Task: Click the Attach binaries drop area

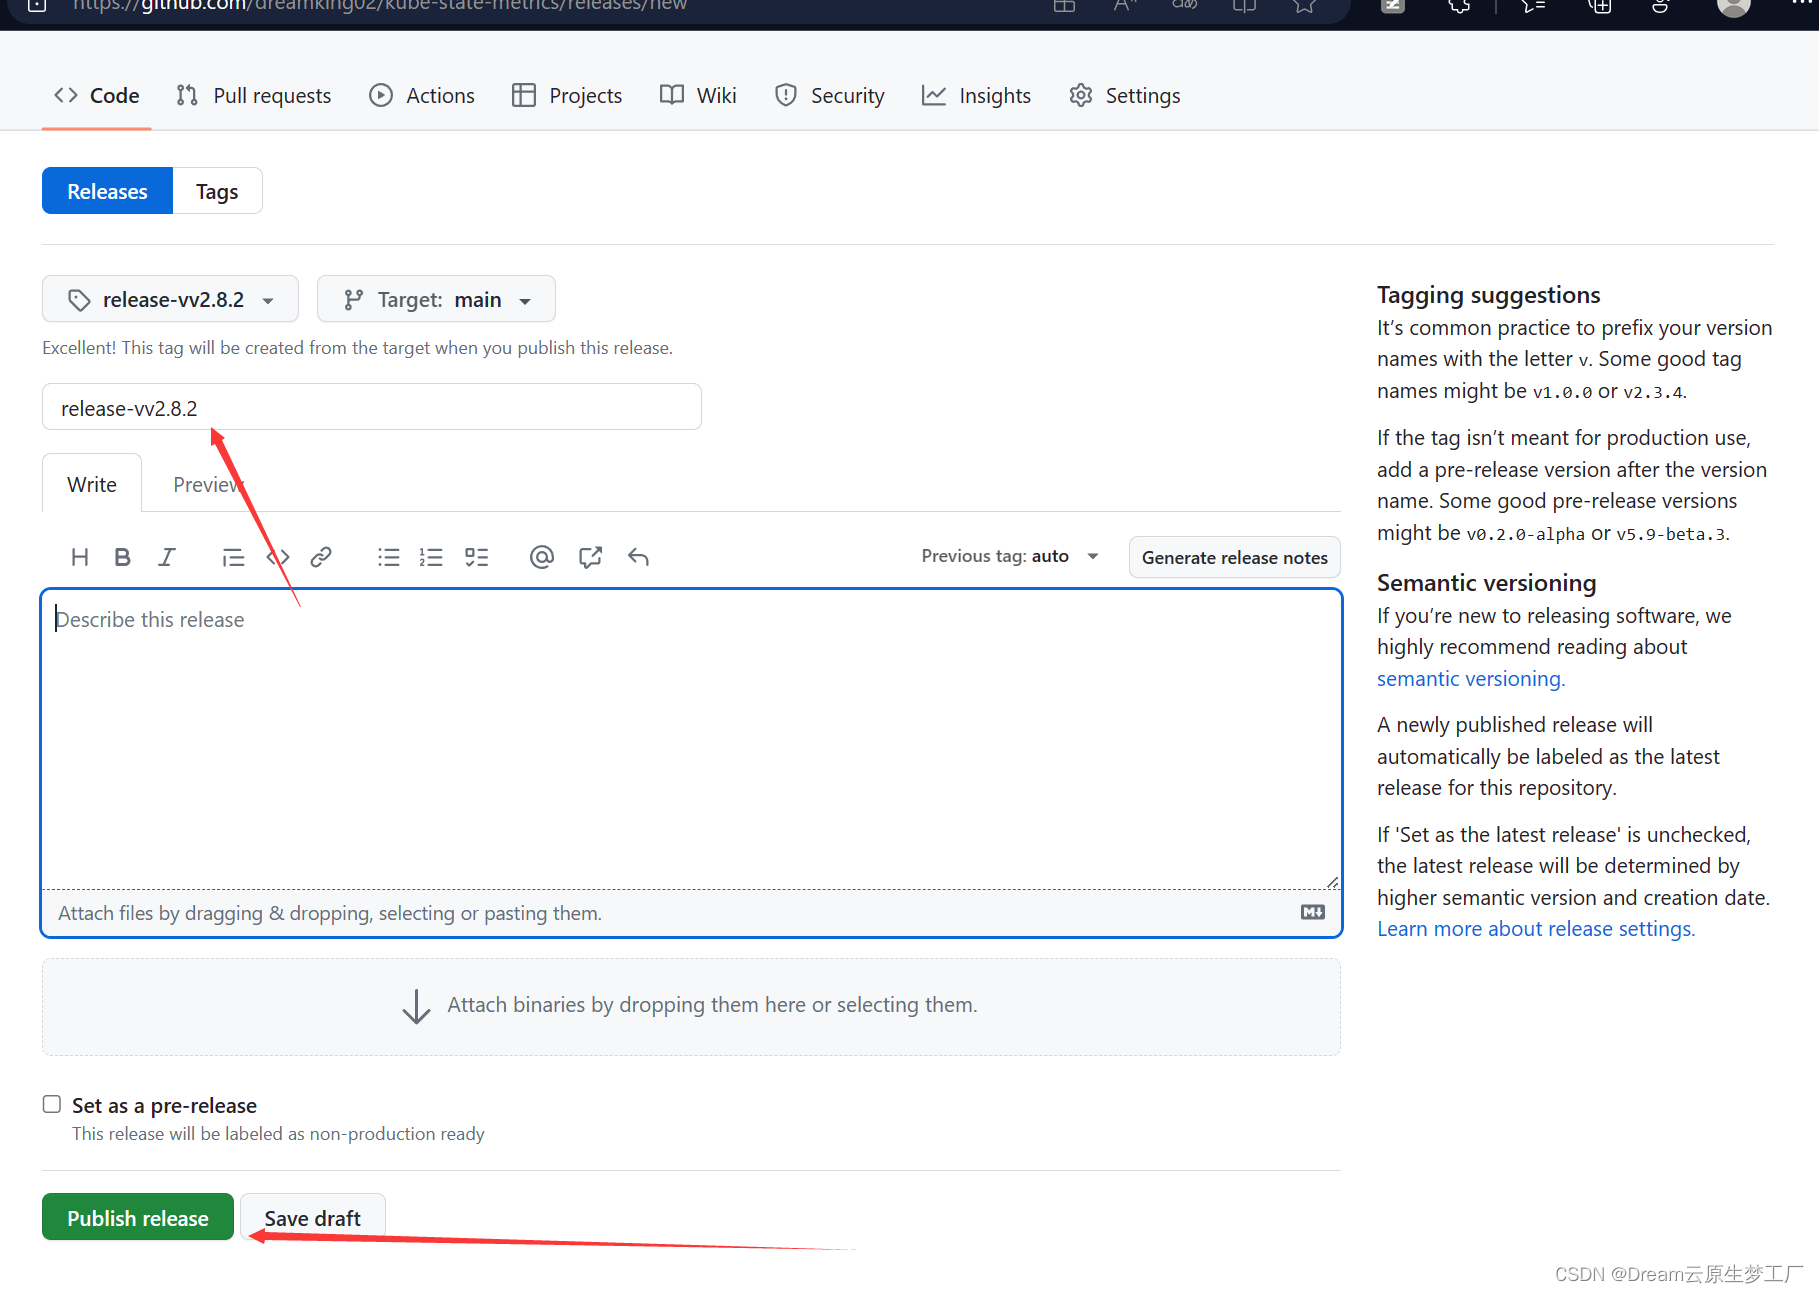Action: click(x=691, y=1006)
